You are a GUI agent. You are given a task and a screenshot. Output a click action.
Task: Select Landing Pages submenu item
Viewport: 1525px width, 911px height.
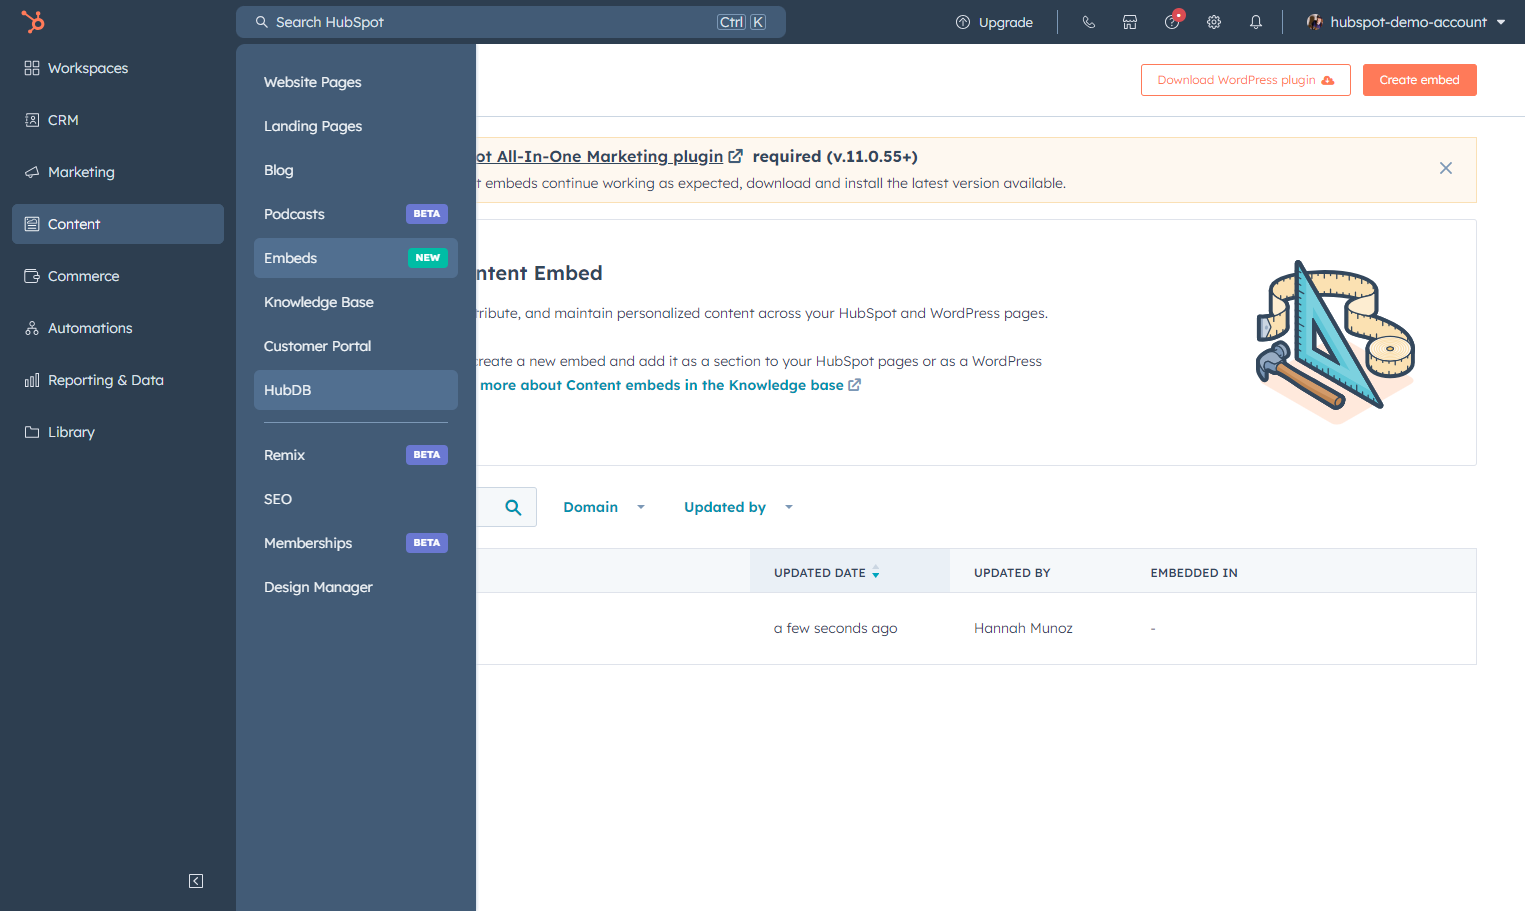[x=356, y=126]
